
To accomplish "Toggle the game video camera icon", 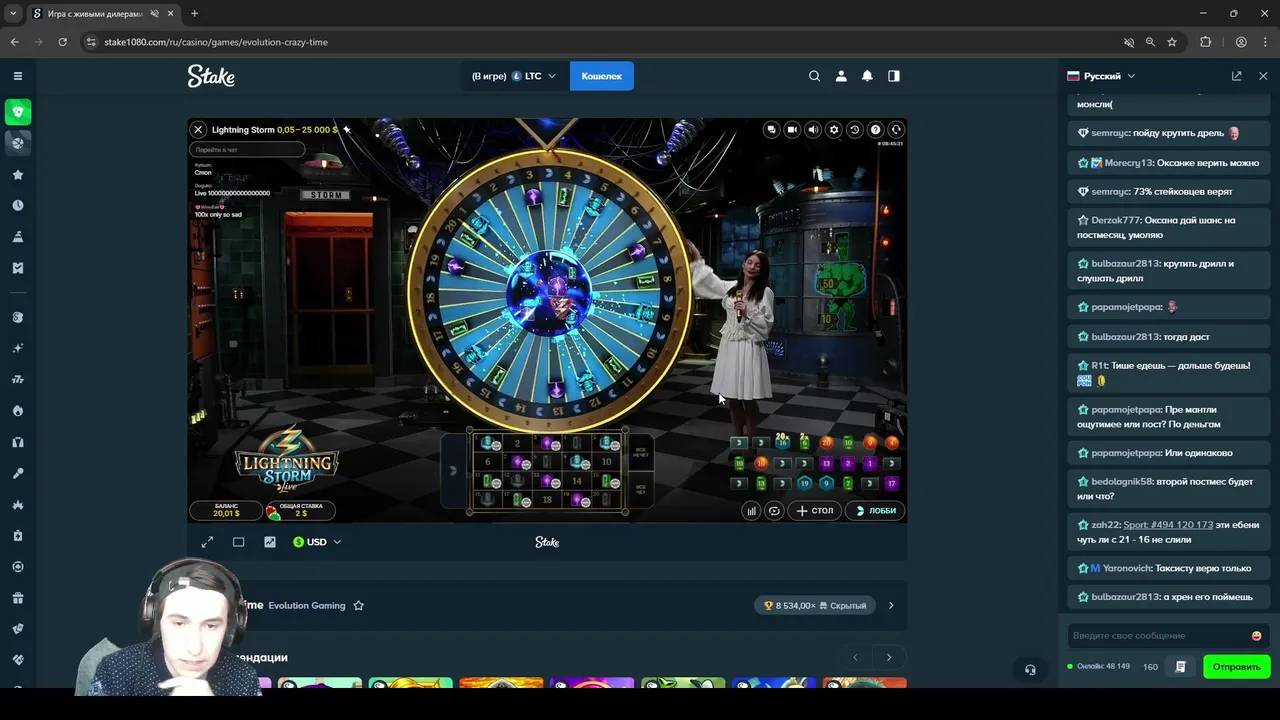I will [792, 129].
